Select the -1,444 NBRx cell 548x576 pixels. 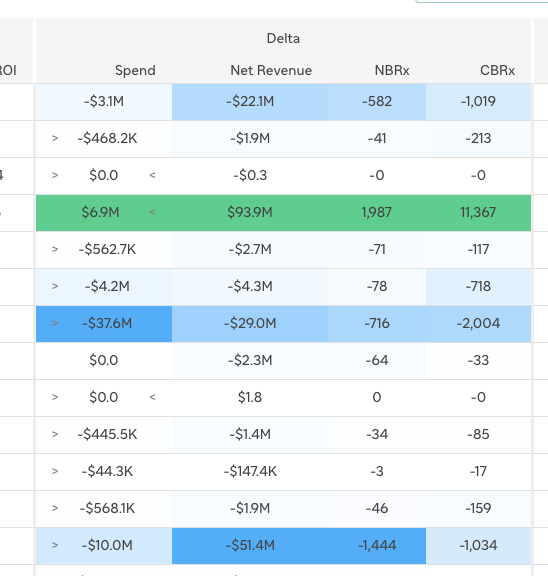pyautogui.click(x=377, y=545)
